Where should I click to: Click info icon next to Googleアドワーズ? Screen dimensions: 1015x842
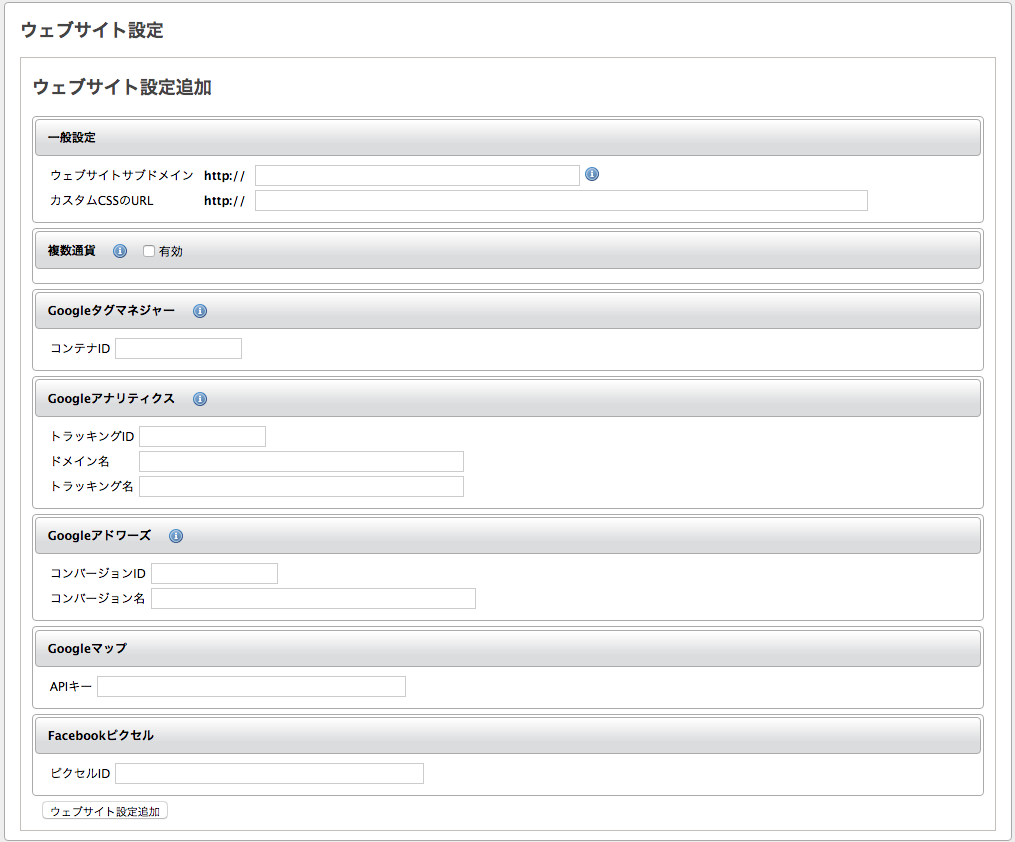click(x=176, y=536)
